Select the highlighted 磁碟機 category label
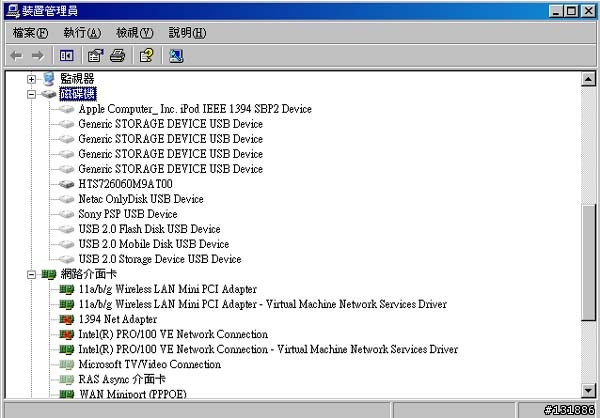The width and height of the screenshot is (600, 418). [78, 94]
